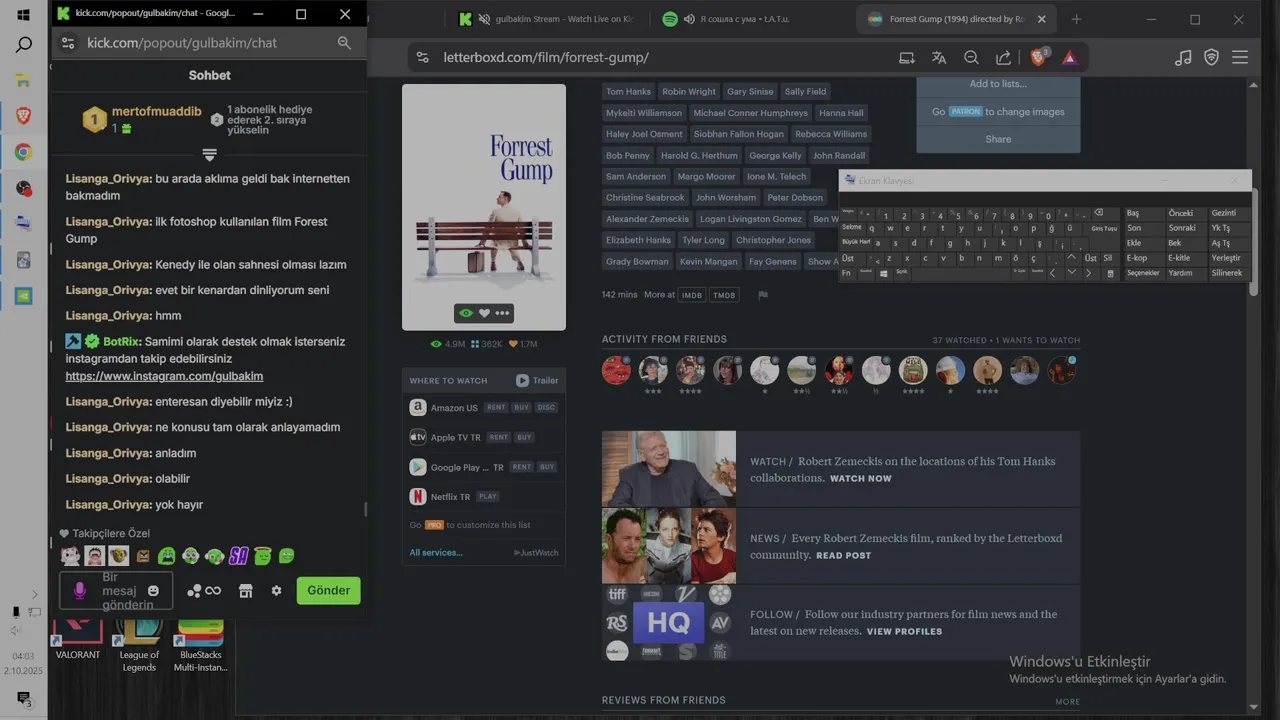
Task: Click the site settings icon beside letterboxd URL
Action: 422,58
